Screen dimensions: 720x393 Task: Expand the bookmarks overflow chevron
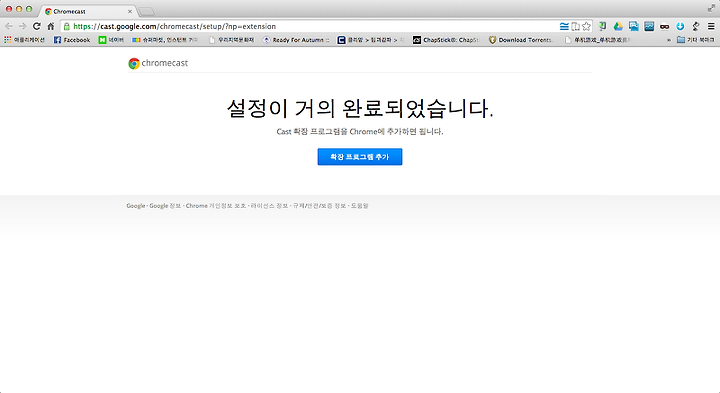(669, 40)
